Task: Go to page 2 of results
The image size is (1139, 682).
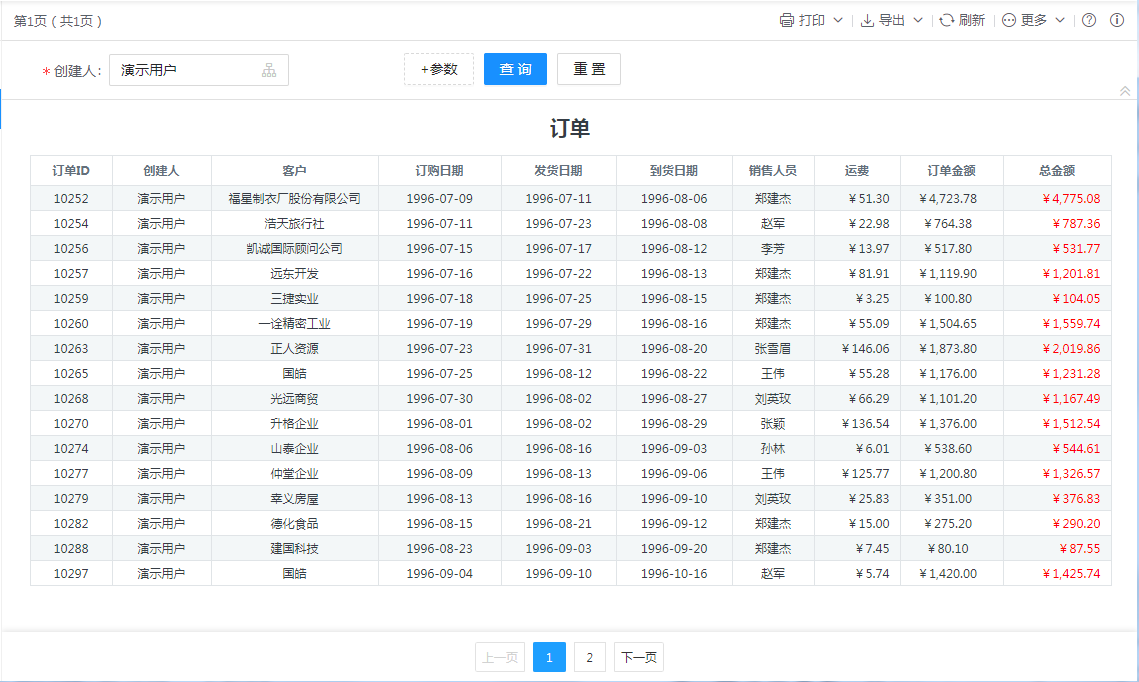Action: point(590,657)
